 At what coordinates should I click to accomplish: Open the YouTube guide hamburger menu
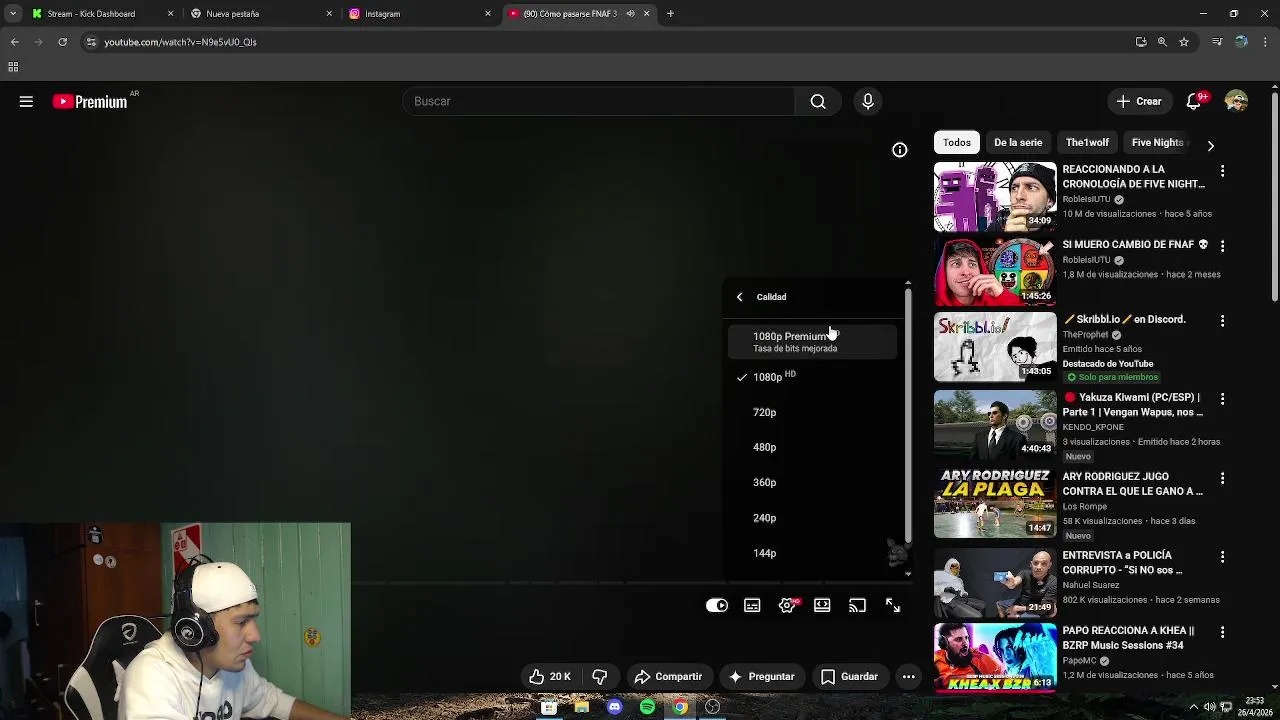(26, 101)
